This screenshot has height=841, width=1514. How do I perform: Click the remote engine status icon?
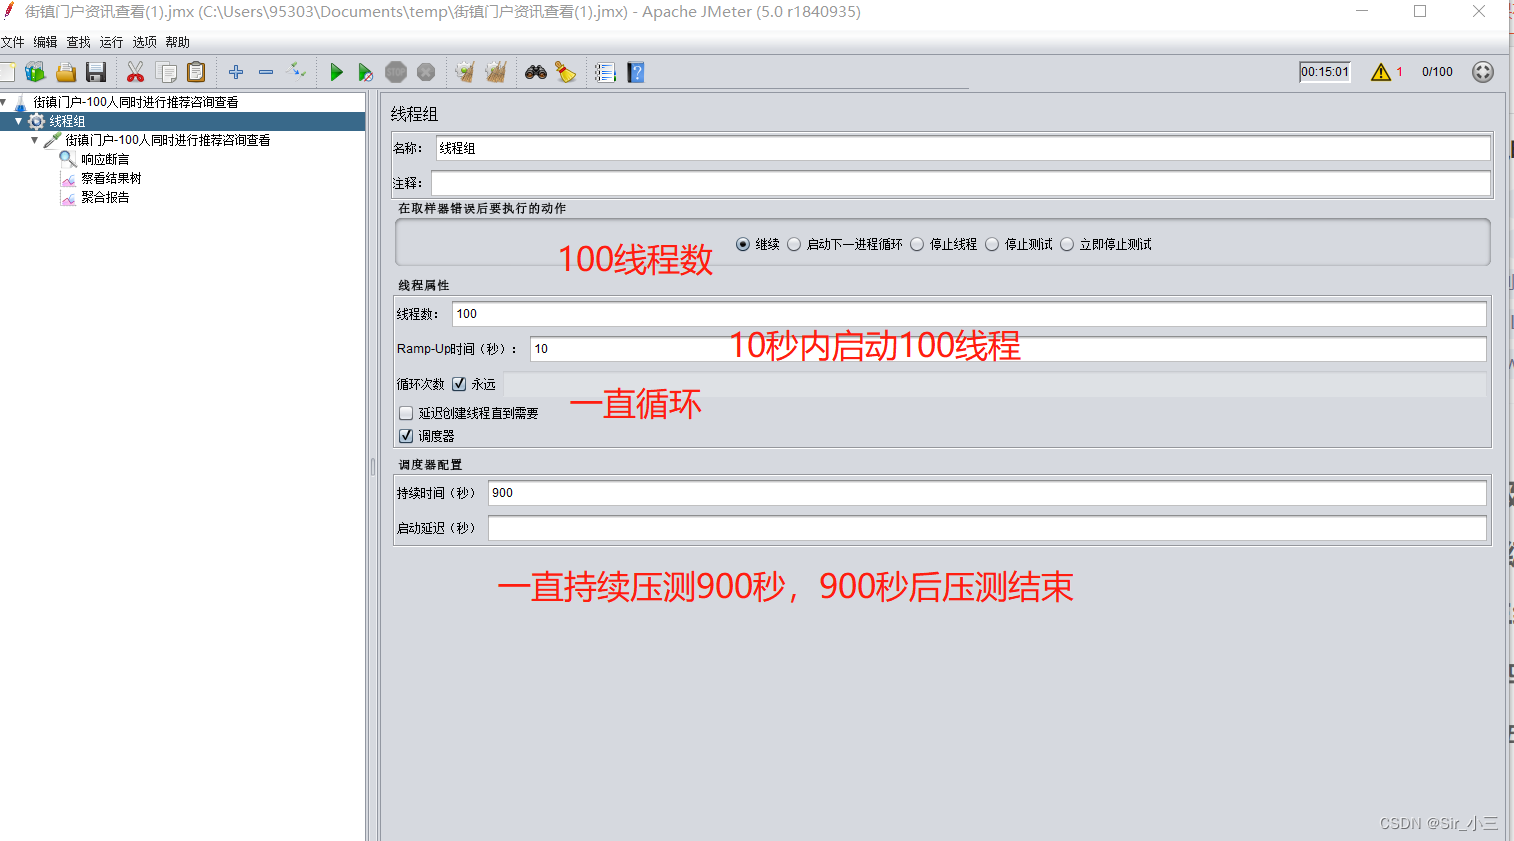pos(1483,72)
